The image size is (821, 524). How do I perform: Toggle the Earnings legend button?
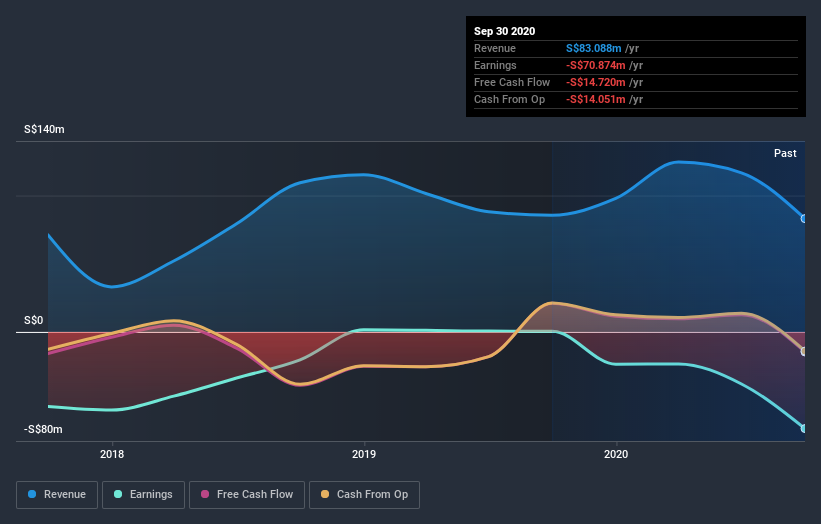coord(143,495)
